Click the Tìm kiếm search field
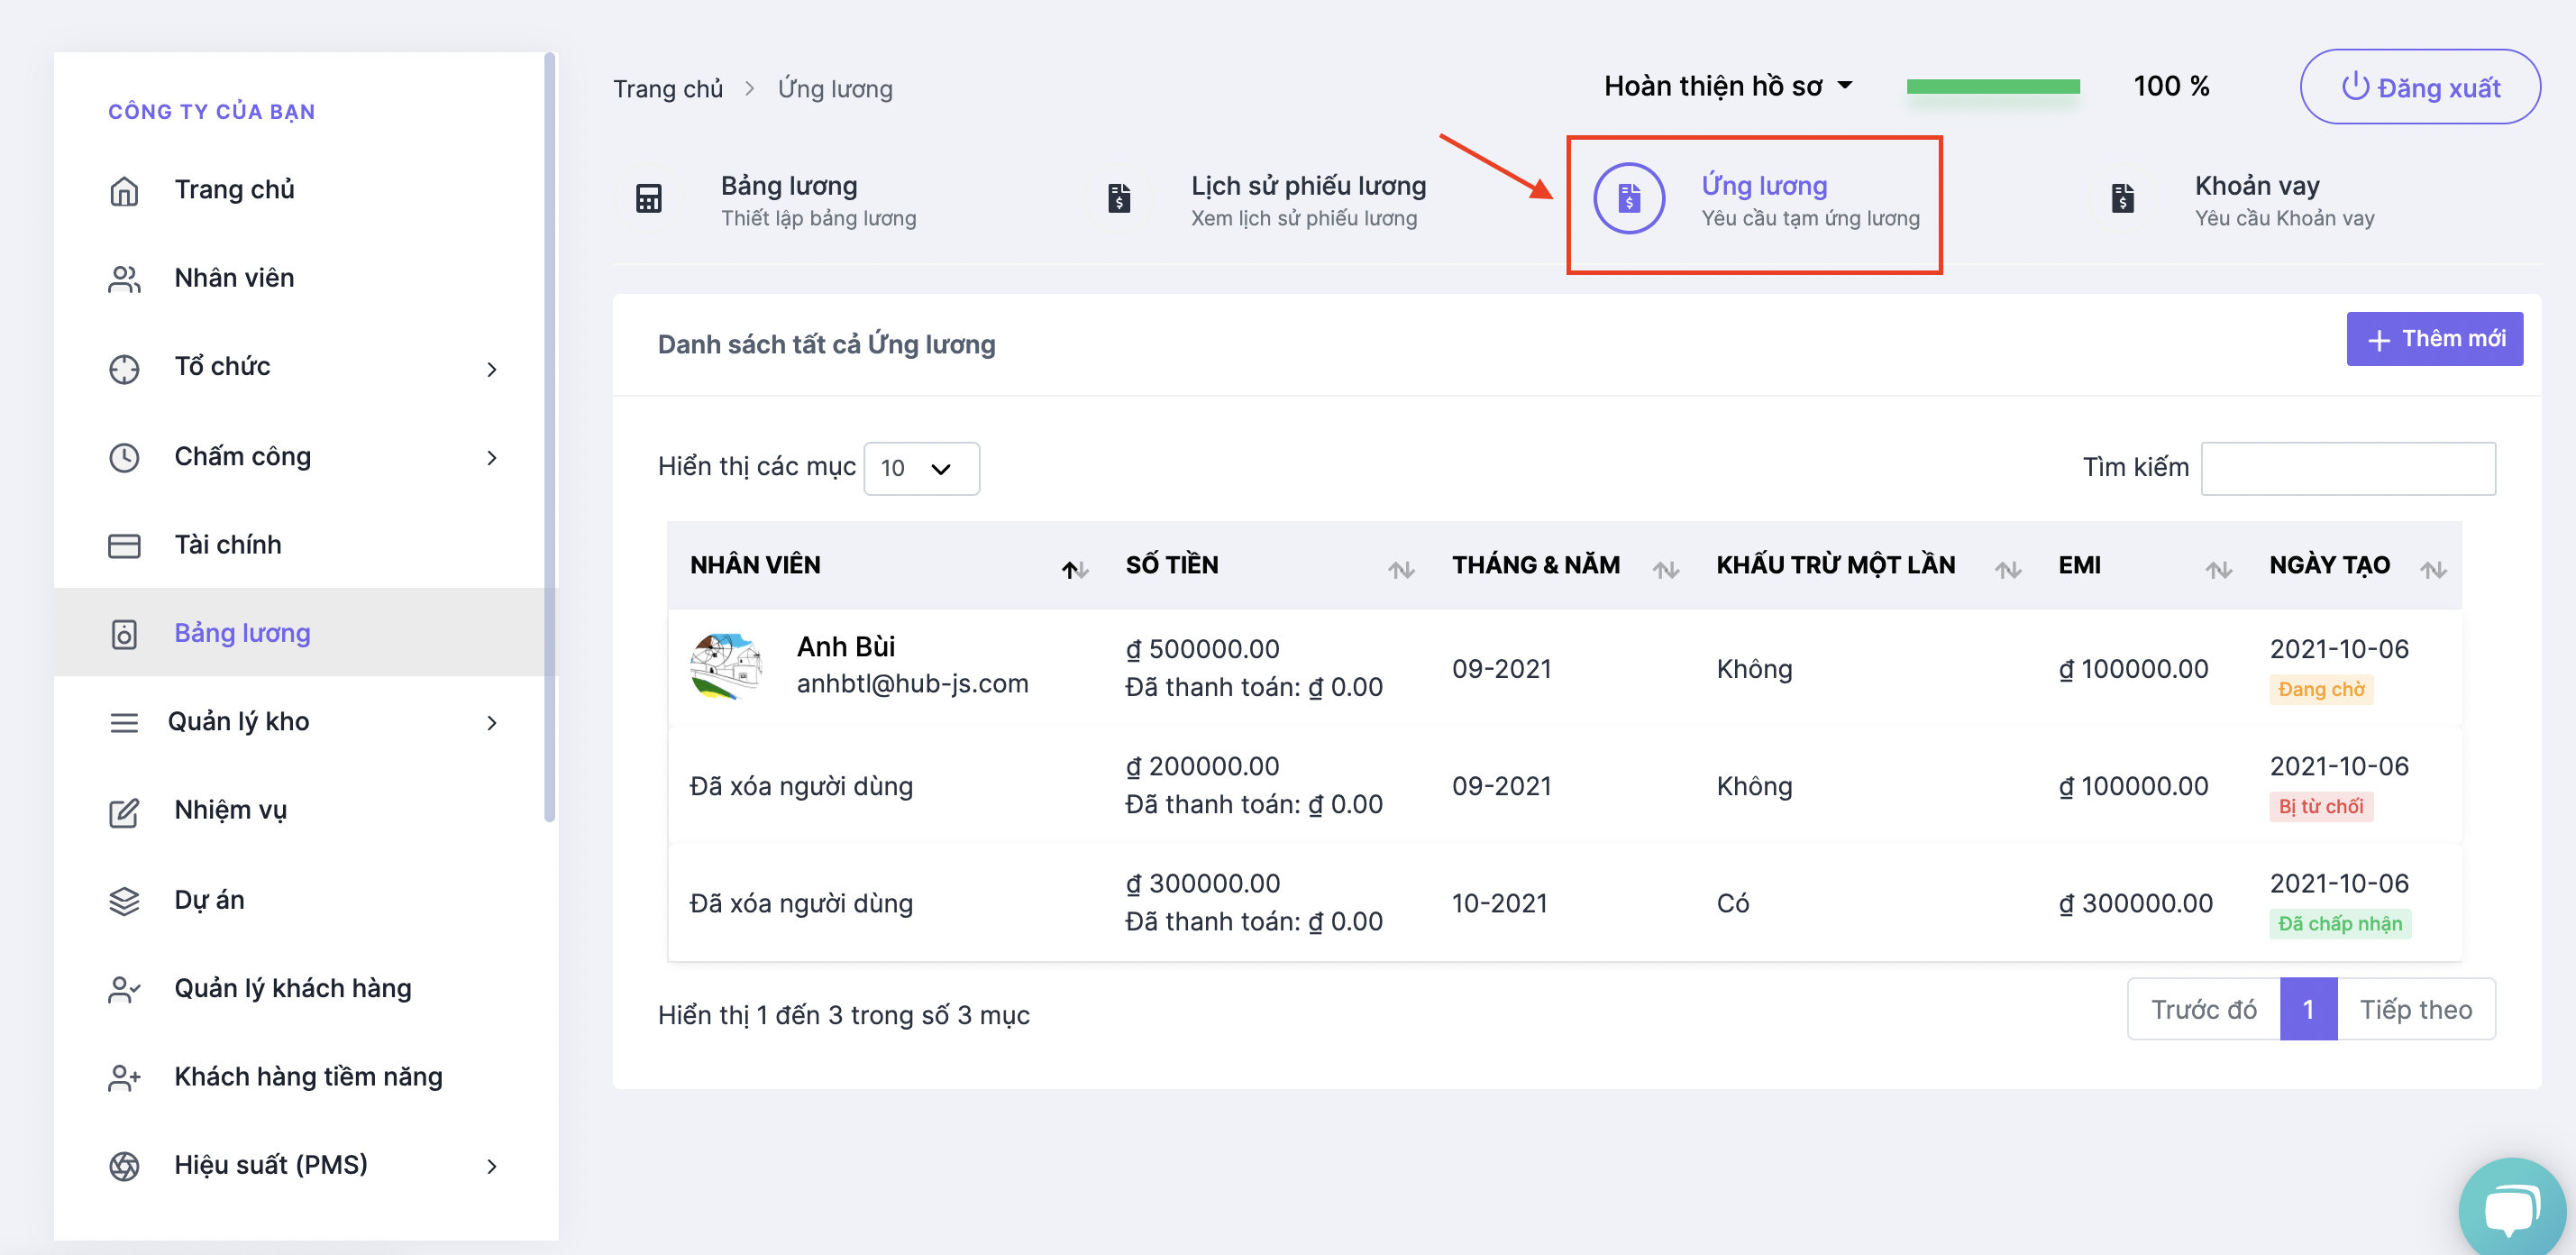 [x=2347, y=468]
